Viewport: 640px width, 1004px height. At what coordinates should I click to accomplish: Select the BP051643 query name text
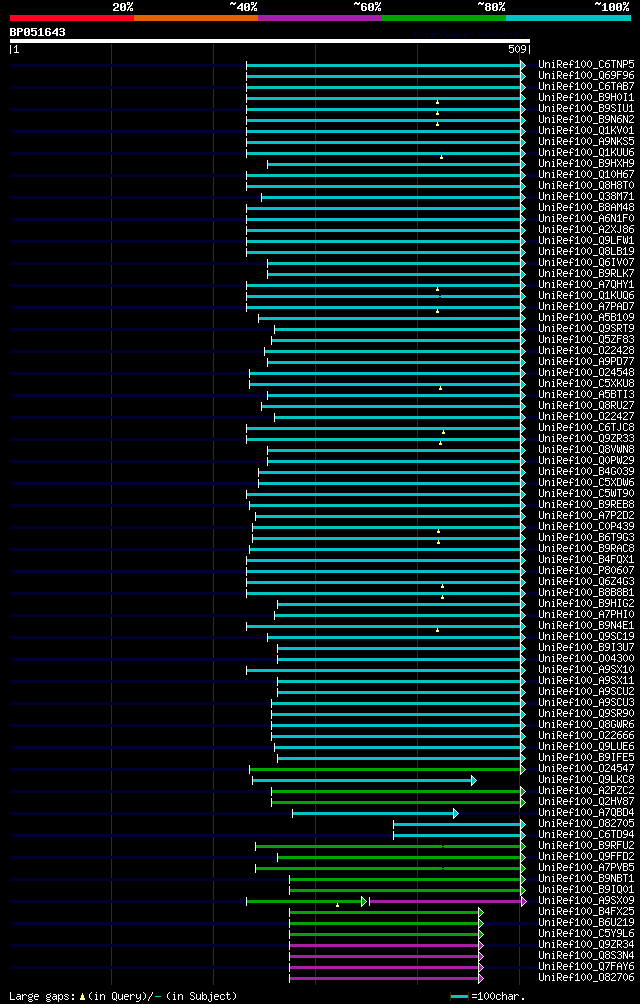pyautogui.click(x=37, y=32)
